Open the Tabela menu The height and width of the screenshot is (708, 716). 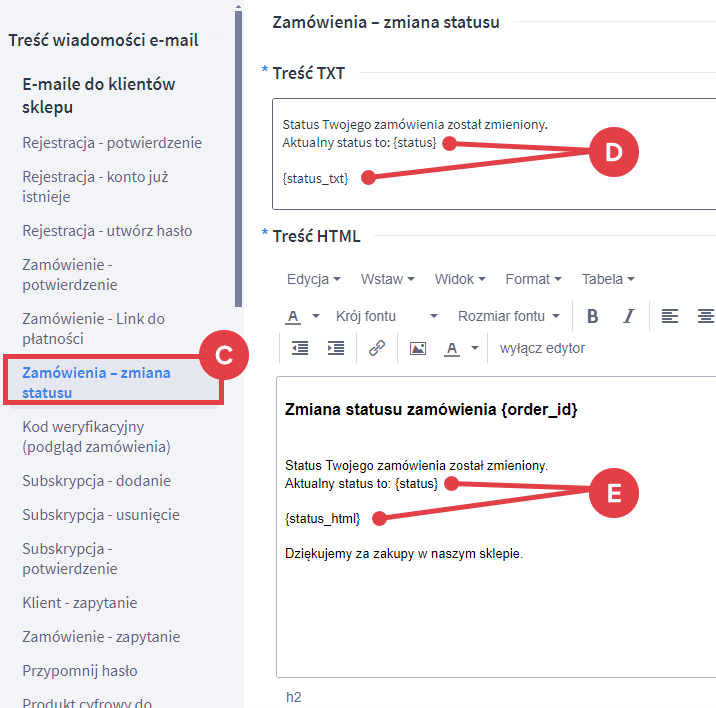pos(608,279)
